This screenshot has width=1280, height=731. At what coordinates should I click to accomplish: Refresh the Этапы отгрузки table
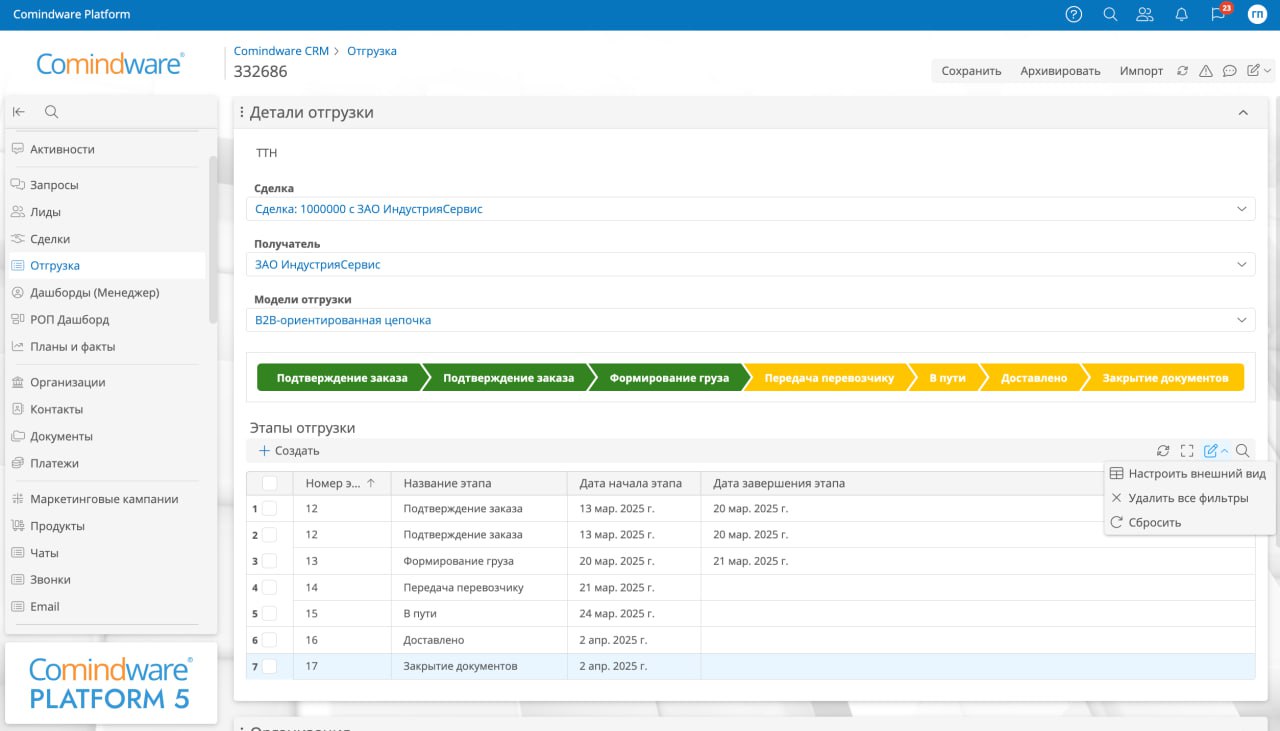[x=1163, y=451]
